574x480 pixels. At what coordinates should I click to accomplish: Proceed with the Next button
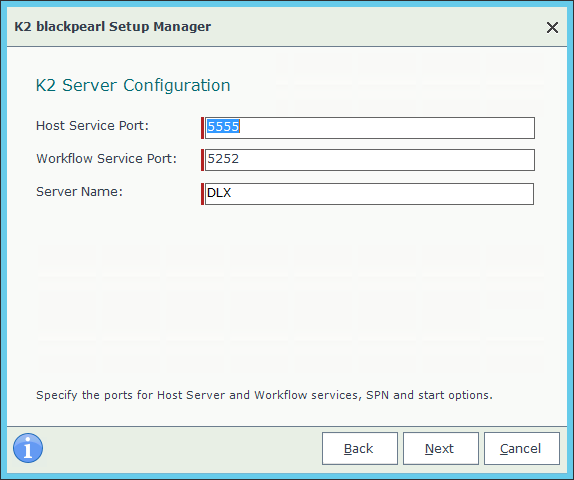coord(441,449)
